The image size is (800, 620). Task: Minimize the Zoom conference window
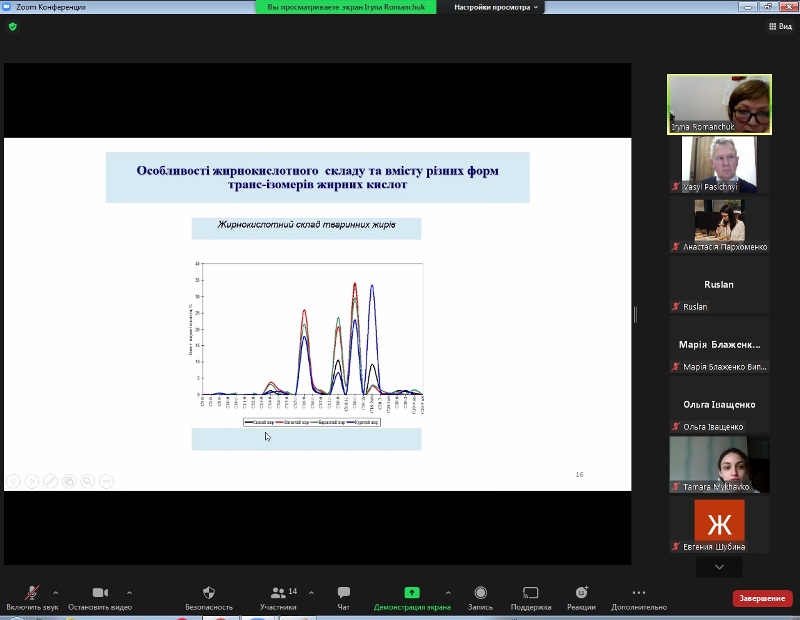coord(748,7)
